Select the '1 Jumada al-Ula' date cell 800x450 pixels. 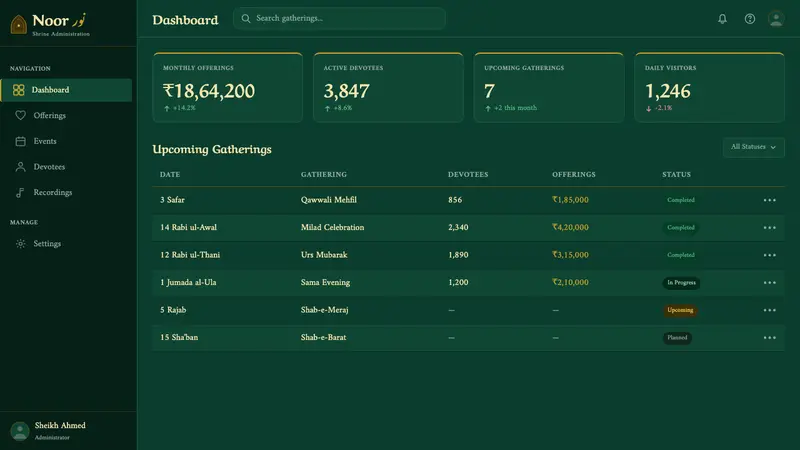pyautogui.click(x=188, y=283)
